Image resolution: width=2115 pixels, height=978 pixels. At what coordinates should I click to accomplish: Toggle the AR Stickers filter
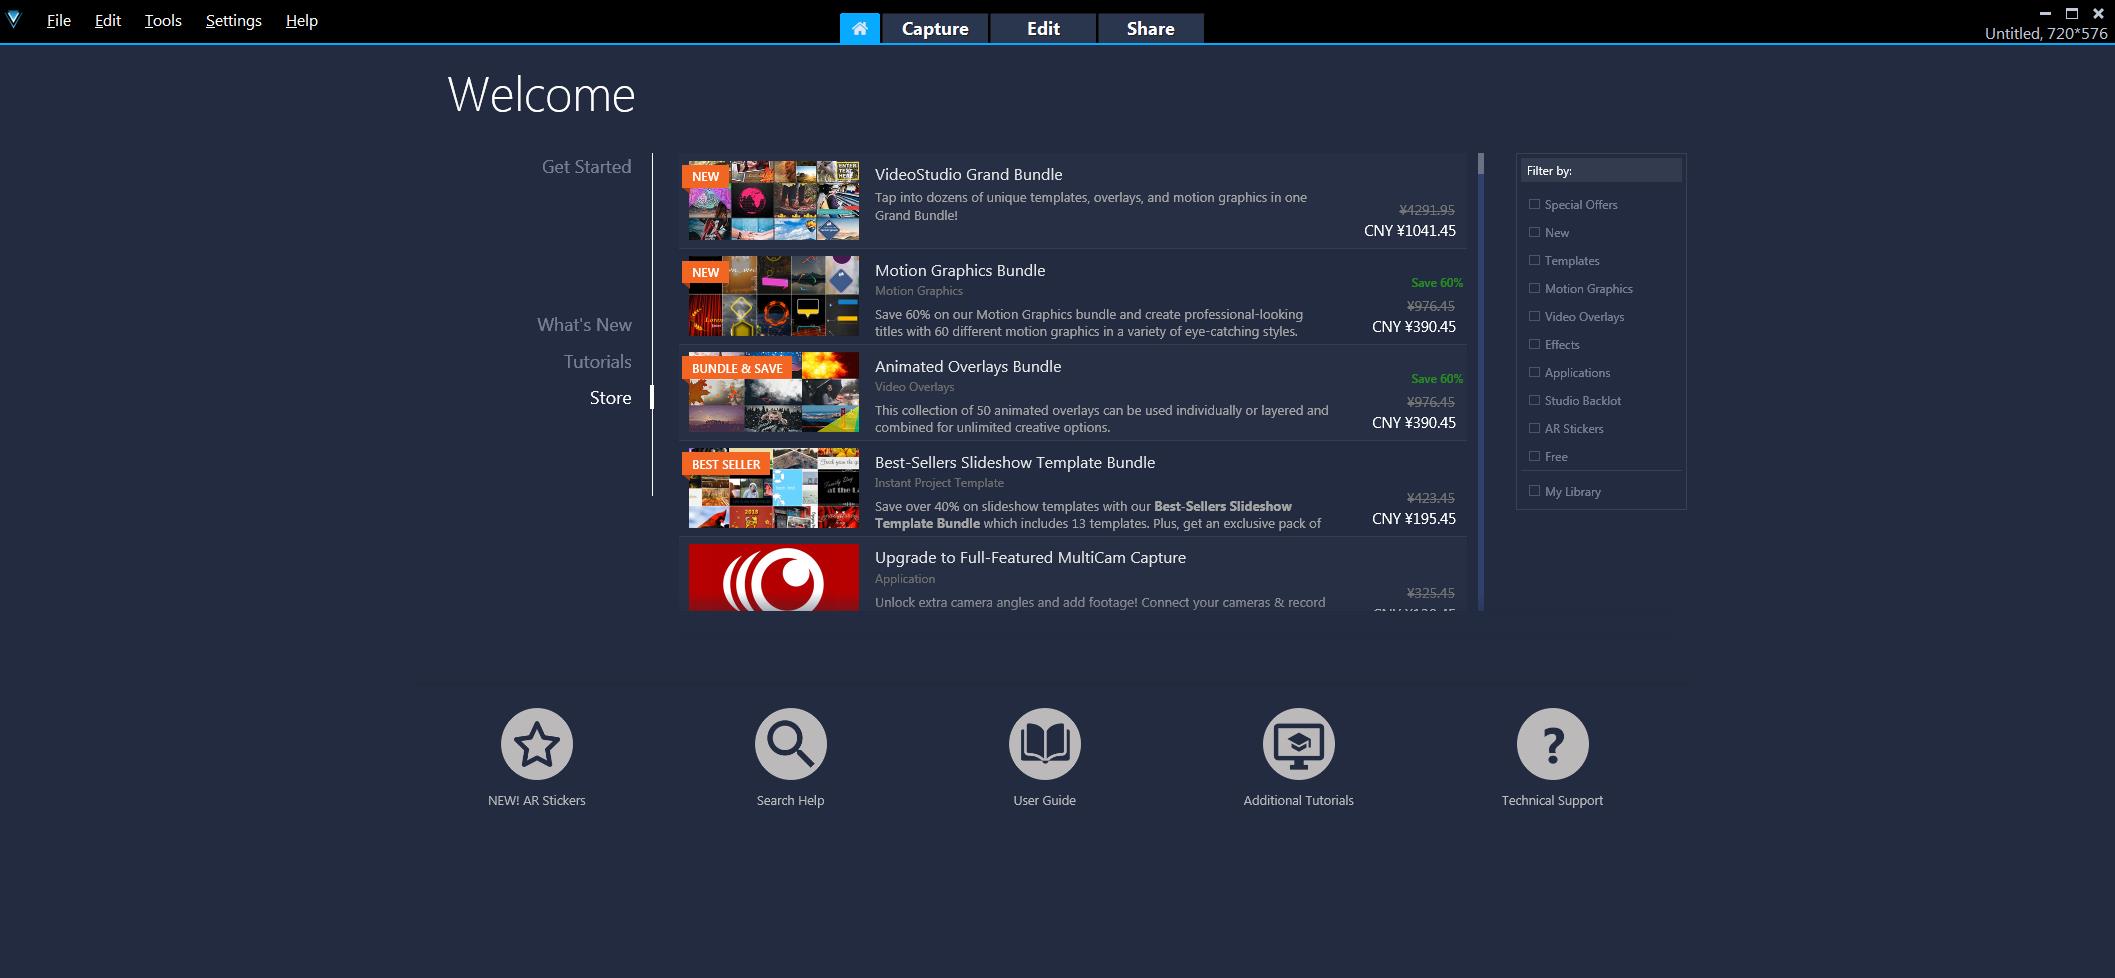(x=1534, y=428)
